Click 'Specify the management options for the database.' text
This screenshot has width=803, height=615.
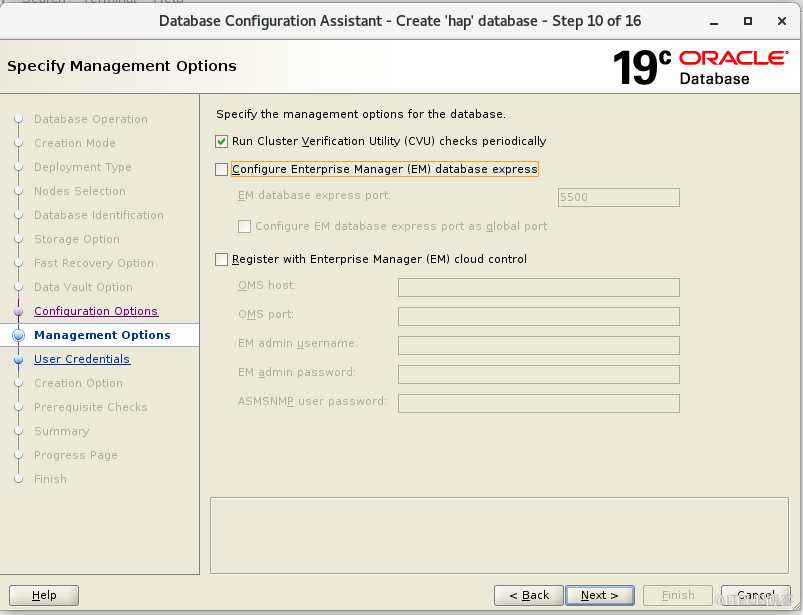point(361,114)
